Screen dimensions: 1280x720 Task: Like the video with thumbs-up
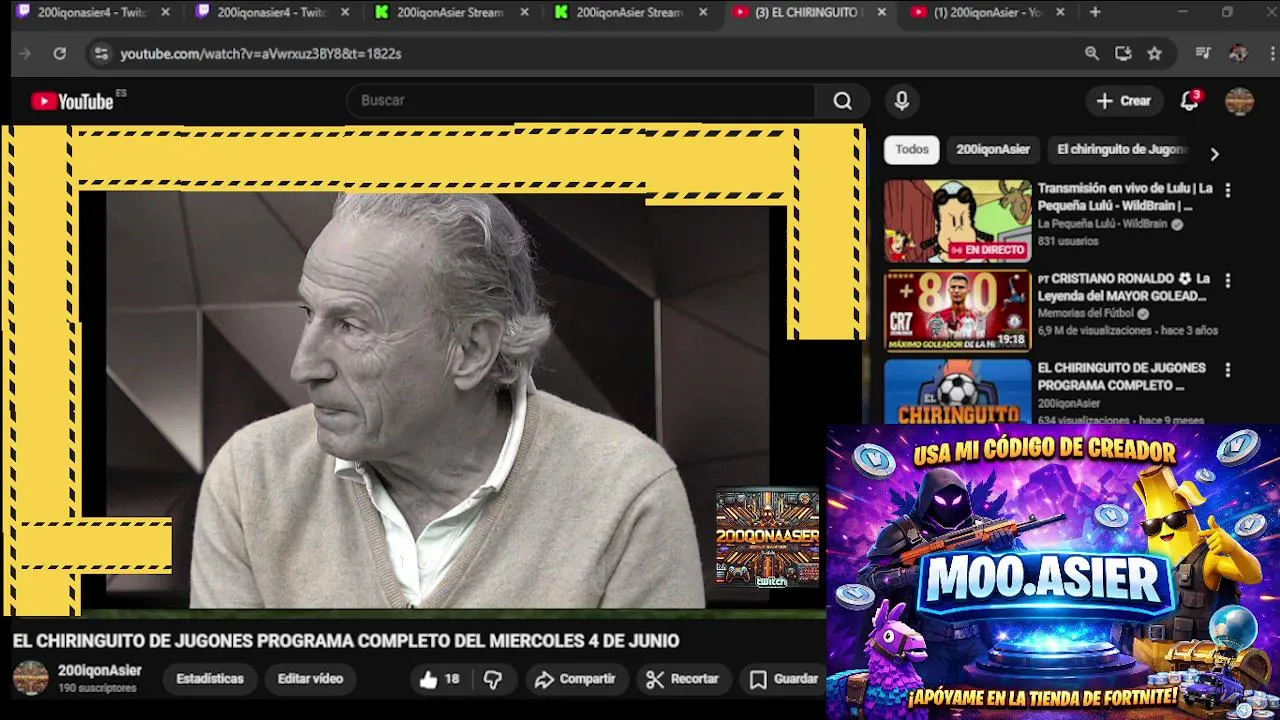point(439,679)
